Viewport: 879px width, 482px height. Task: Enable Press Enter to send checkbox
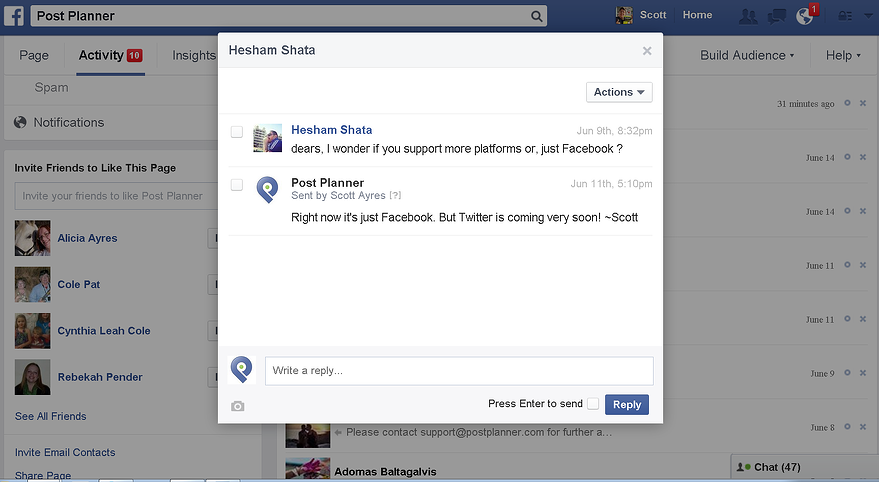click(x=593, y=404)
